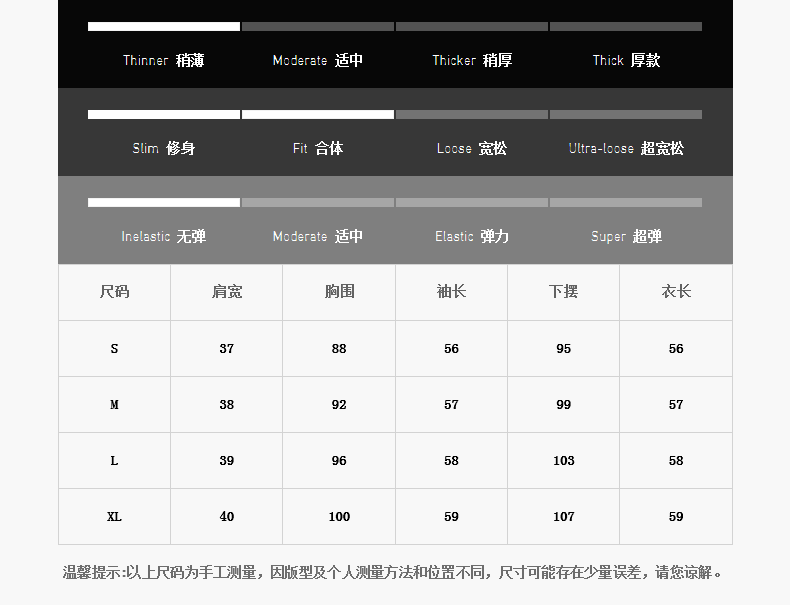Click the Ultra-loose 超宽松 label
The width and height of the screenshot is (790, 605).
tap(625, 148)
